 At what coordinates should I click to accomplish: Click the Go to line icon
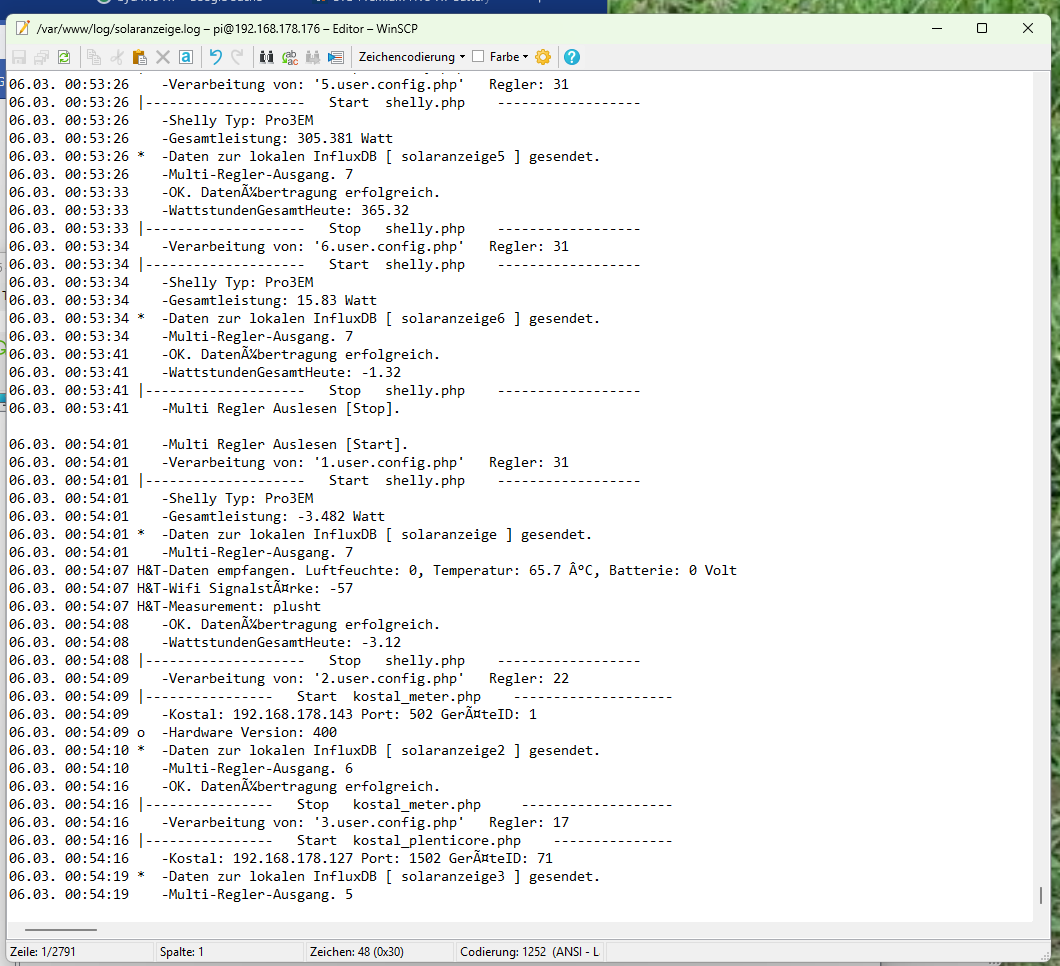click(336, 58)
